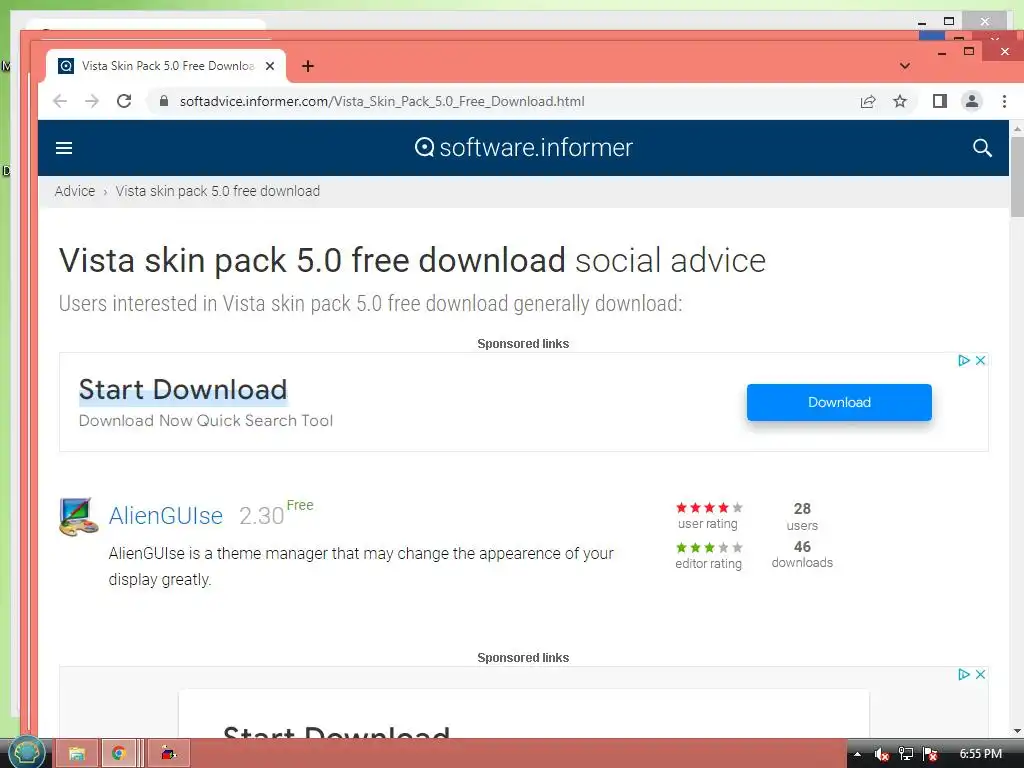Open the site search magnifier icon
Image resolution: width=1024 pixels, height=768 pixels.
982,148
